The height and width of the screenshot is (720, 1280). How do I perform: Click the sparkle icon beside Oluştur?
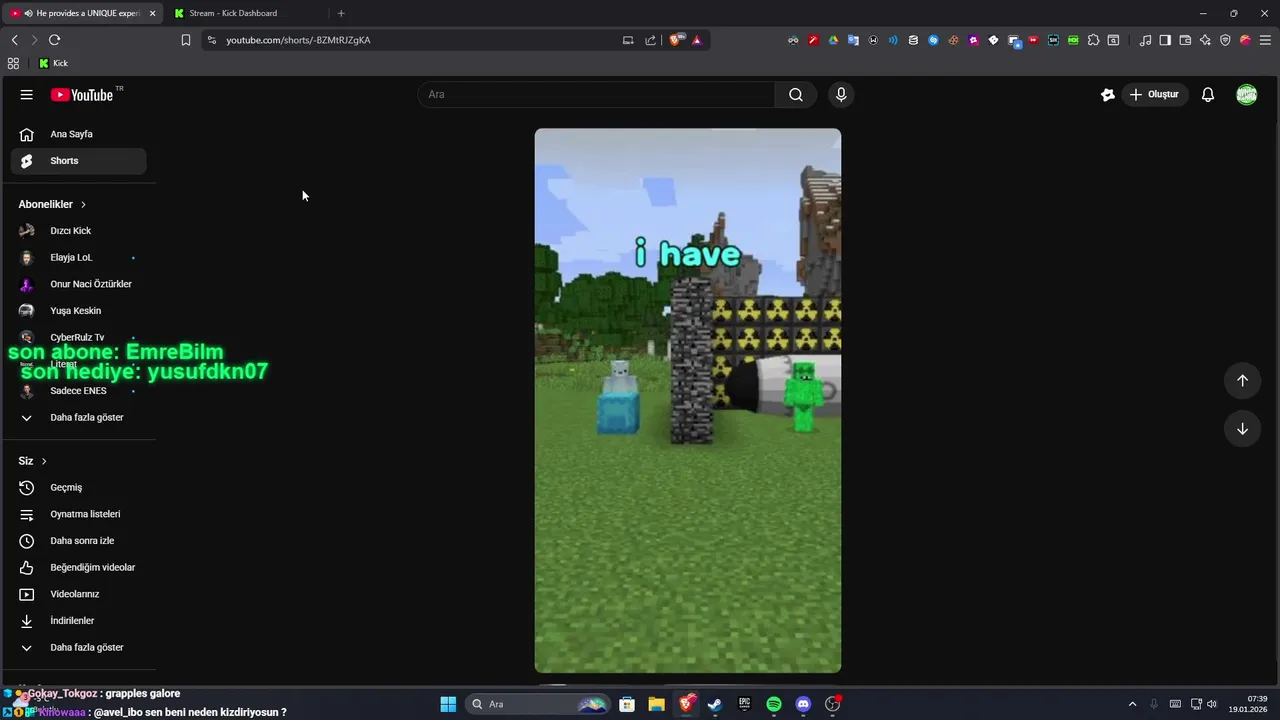point(1107,94)
